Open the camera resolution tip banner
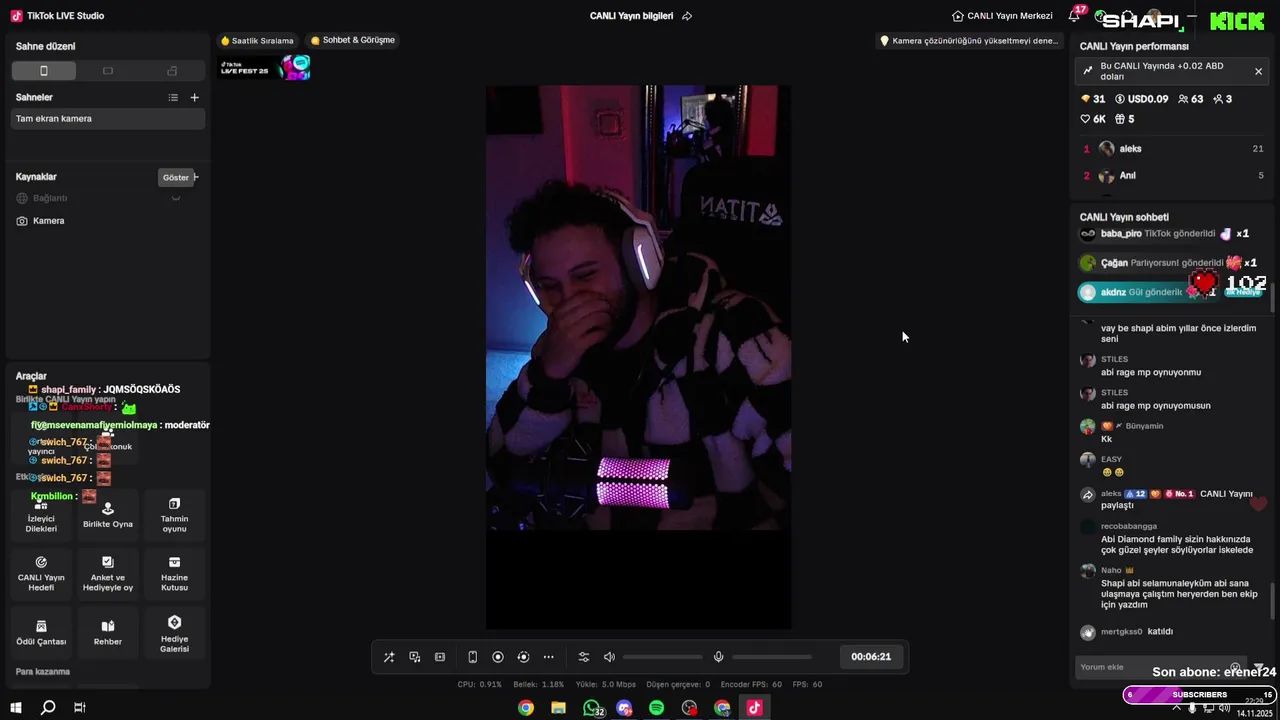Screen dimensions: 1280x720 point(968,41)
